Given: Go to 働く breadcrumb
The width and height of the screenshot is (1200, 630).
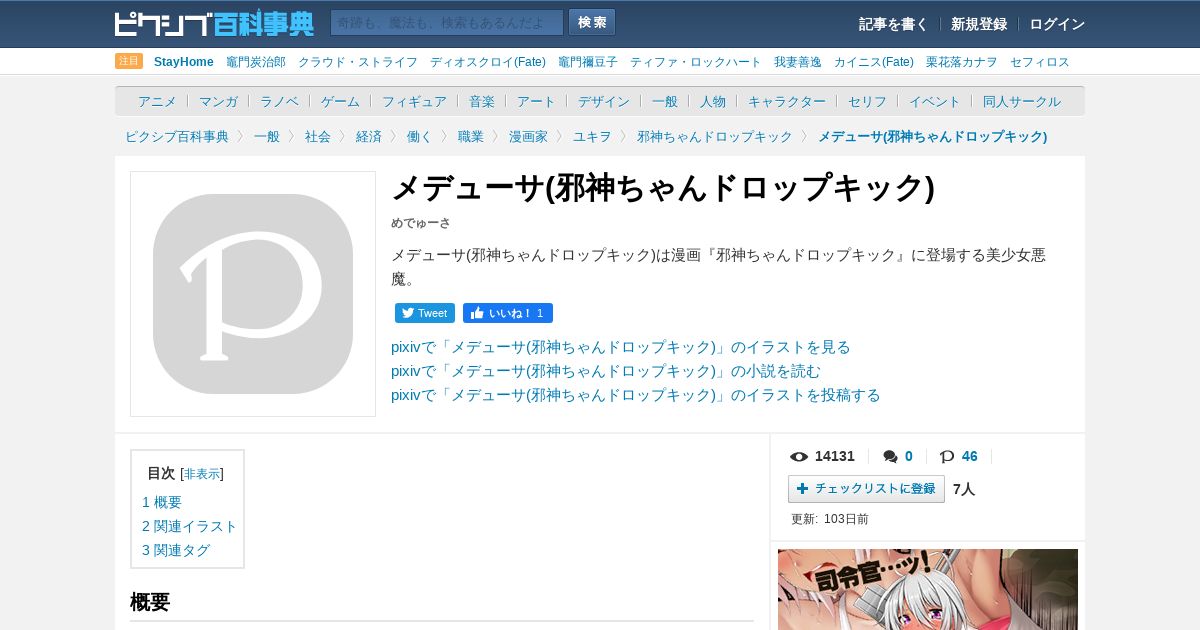Looking at the screenshot, I should pos(420,136).
